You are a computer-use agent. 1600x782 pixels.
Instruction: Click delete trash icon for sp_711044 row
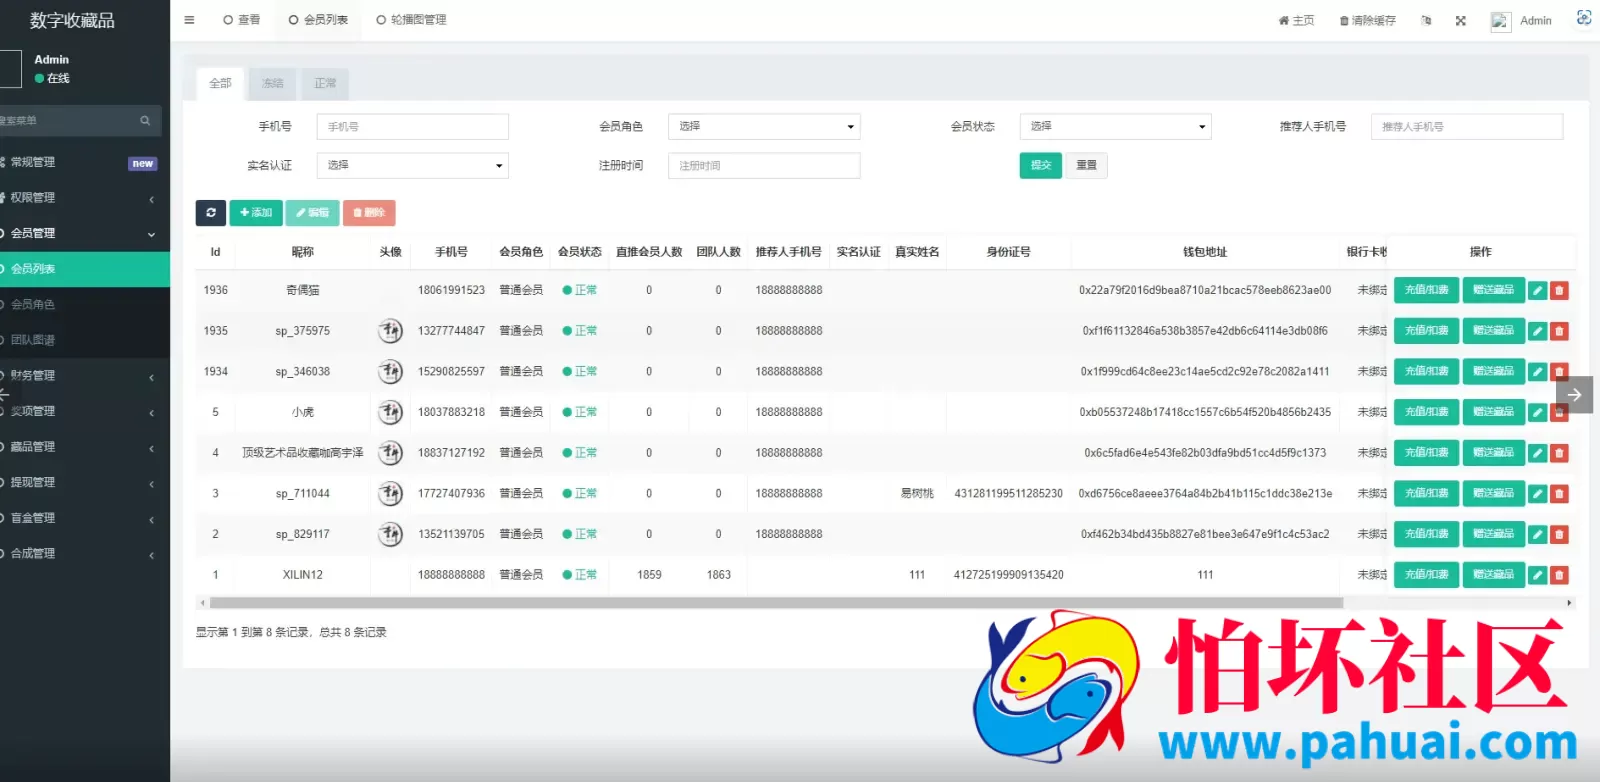point(1559,494)
